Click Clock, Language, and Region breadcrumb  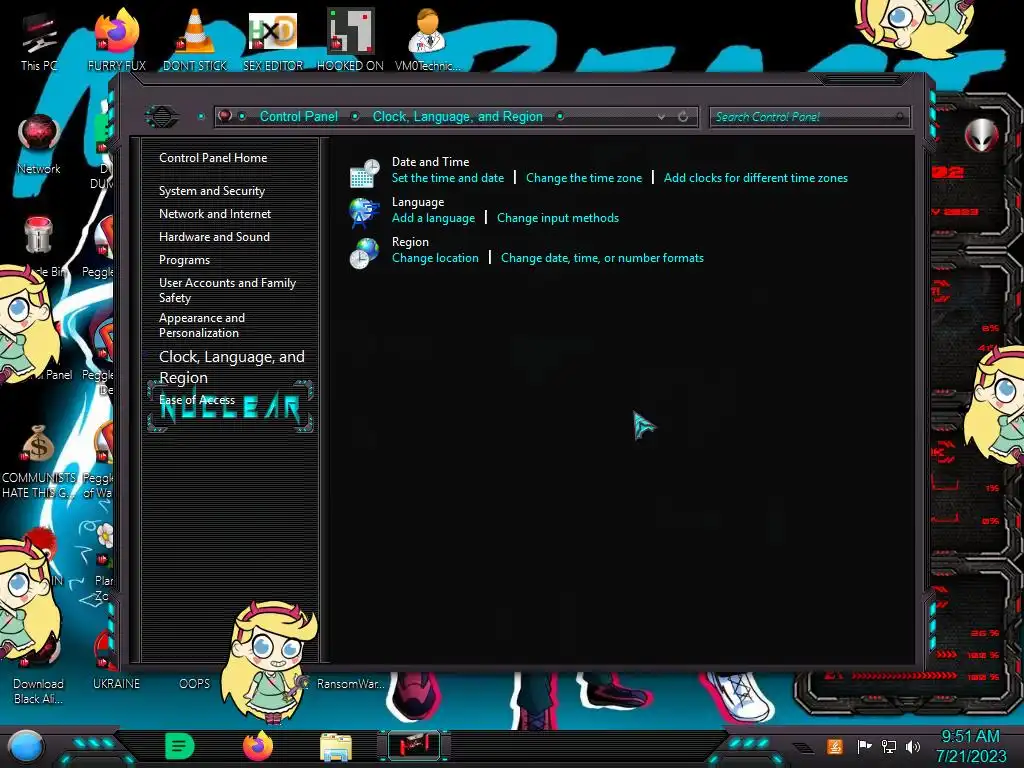pos(458,116)
